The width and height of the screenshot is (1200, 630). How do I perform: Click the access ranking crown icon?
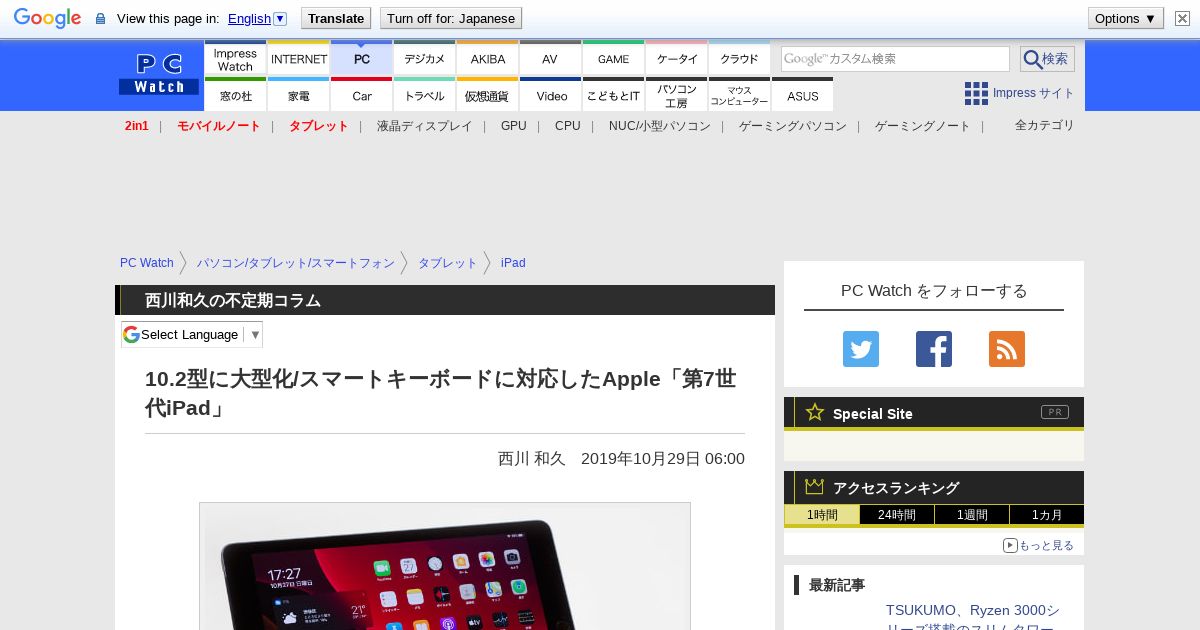tap(815, 487)
